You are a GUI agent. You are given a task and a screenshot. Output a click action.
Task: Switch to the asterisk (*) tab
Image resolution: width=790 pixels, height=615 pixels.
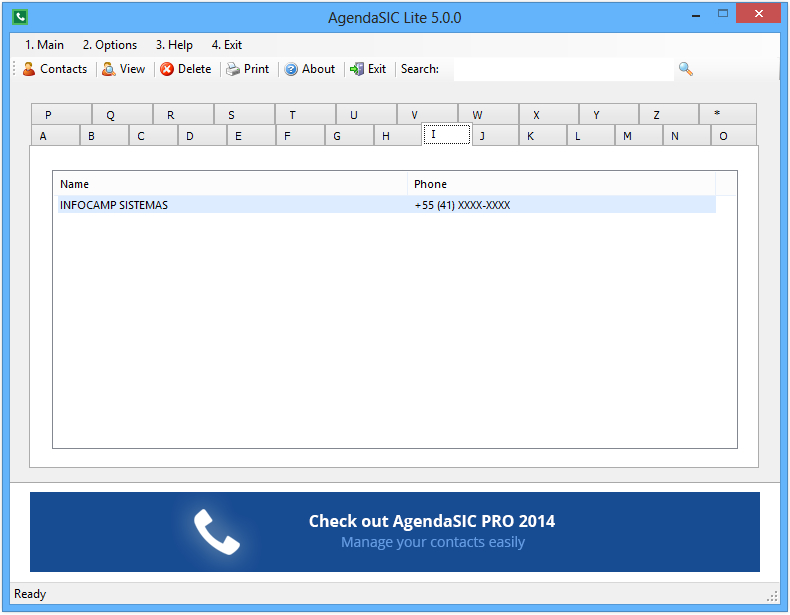click(x=728, y=114)
